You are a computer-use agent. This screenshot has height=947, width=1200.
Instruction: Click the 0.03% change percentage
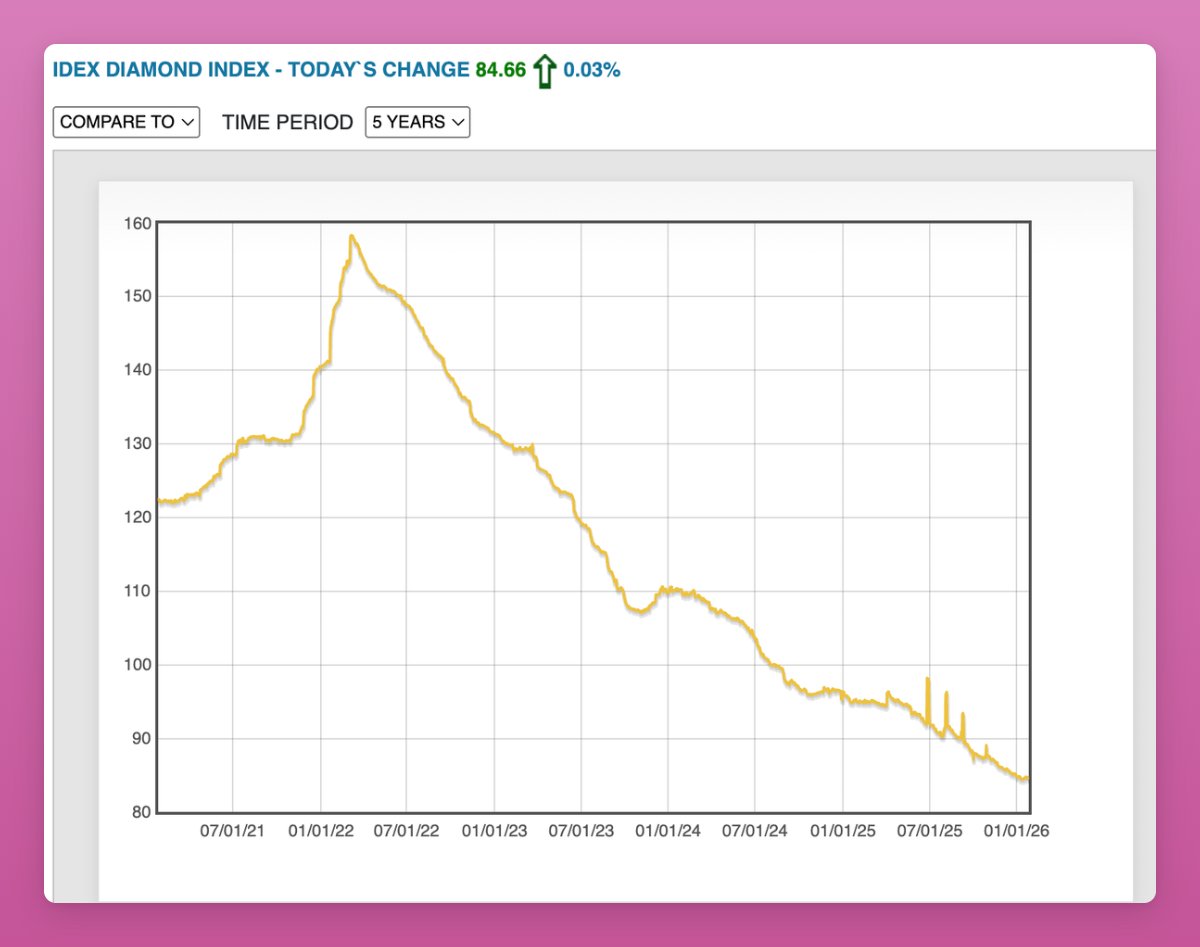(x=592, y=70)
